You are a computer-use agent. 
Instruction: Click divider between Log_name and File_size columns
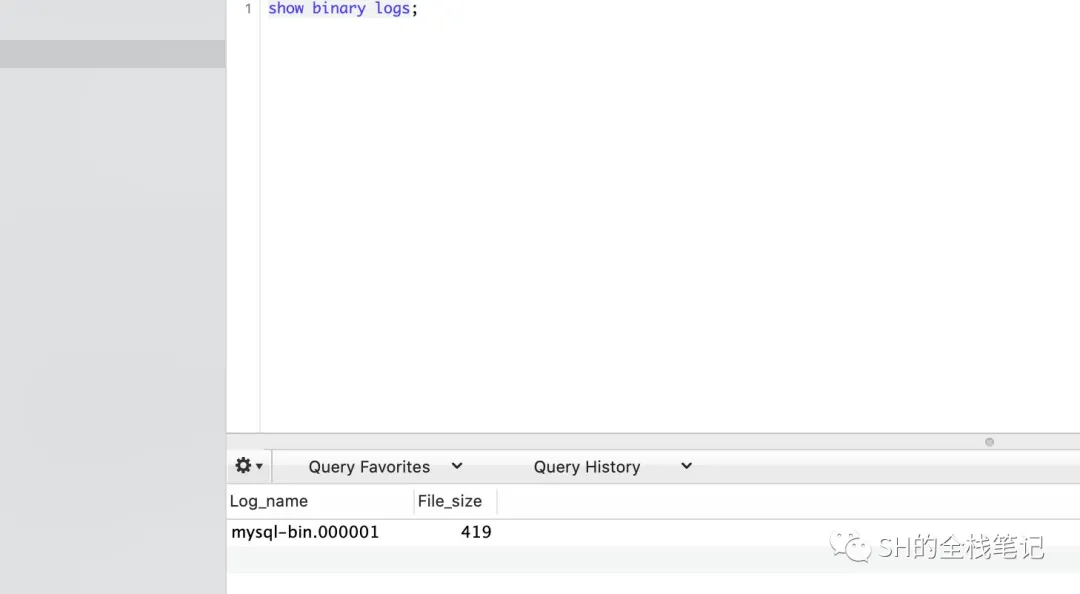point(414,501)
